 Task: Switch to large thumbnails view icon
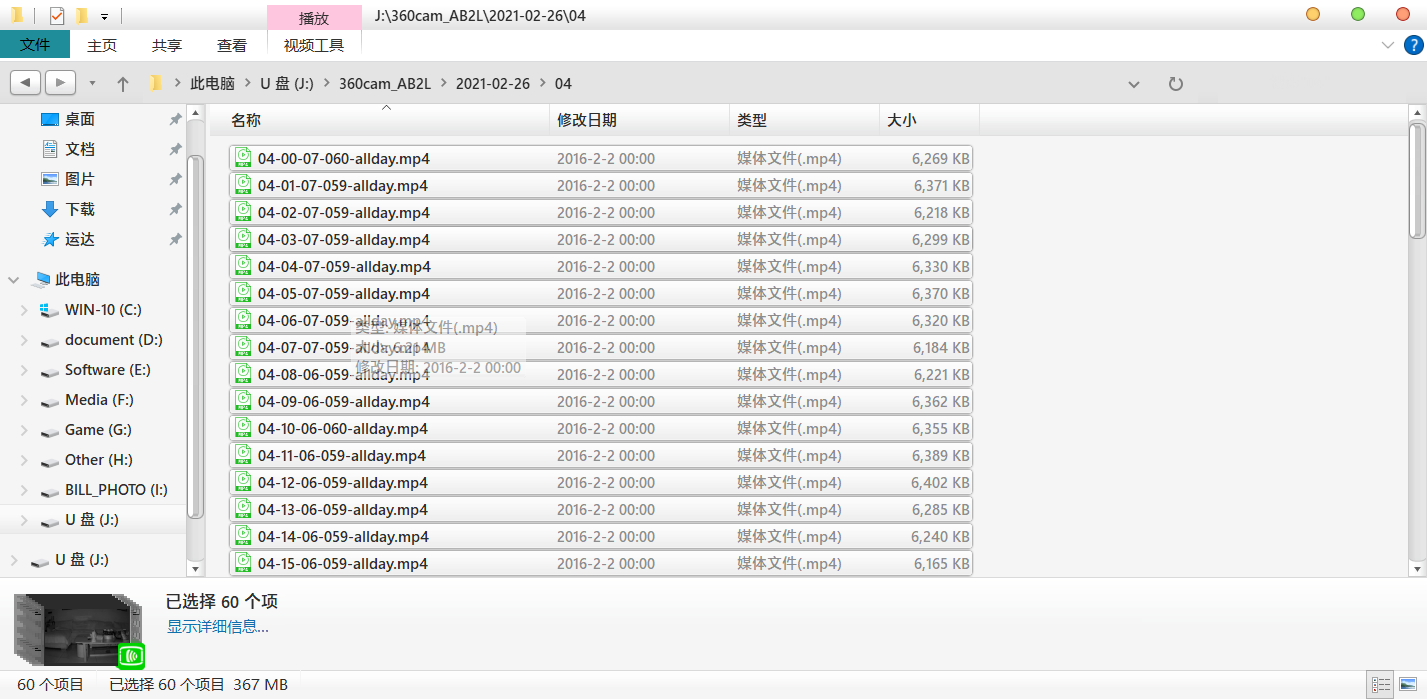coord(1407,685)
